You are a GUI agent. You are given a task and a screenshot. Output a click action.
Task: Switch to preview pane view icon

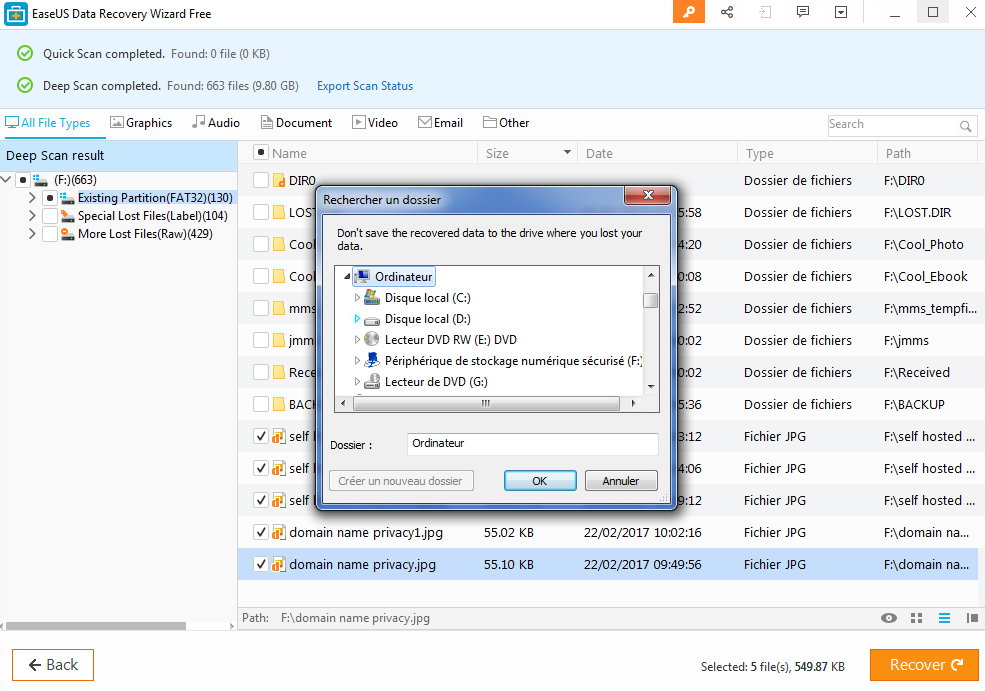(x=972, y=618)
